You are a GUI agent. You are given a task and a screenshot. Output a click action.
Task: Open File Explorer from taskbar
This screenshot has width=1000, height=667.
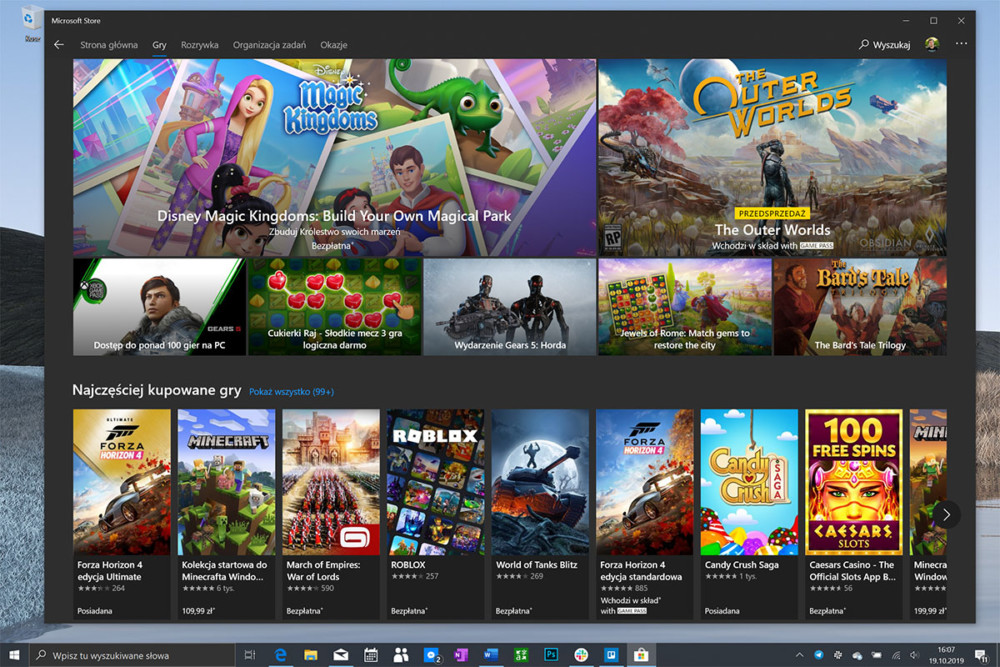[x=311, y=655]
